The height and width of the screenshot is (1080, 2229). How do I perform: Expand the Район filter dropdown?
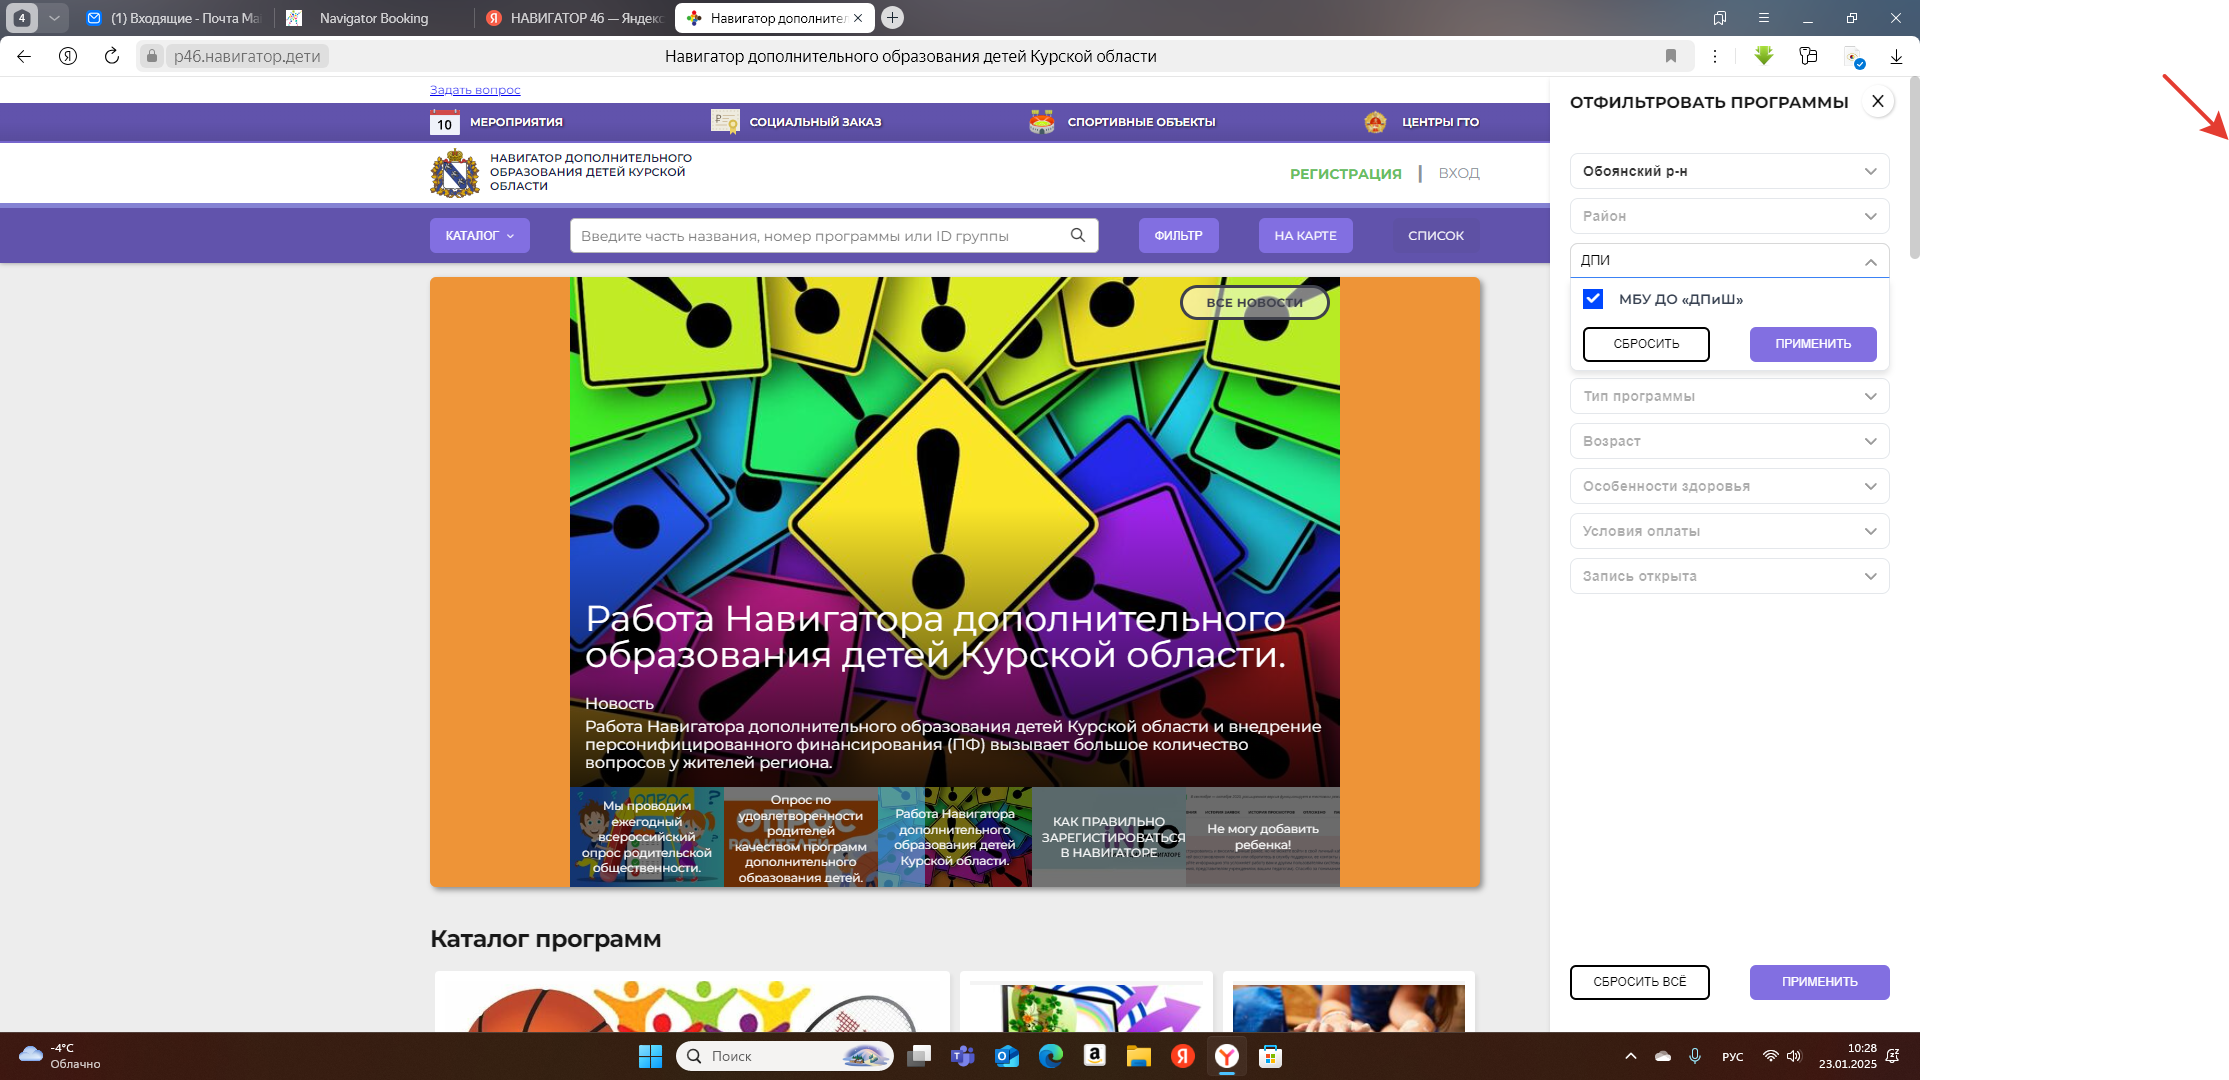pyautogui.click(x=1730, y=216)
